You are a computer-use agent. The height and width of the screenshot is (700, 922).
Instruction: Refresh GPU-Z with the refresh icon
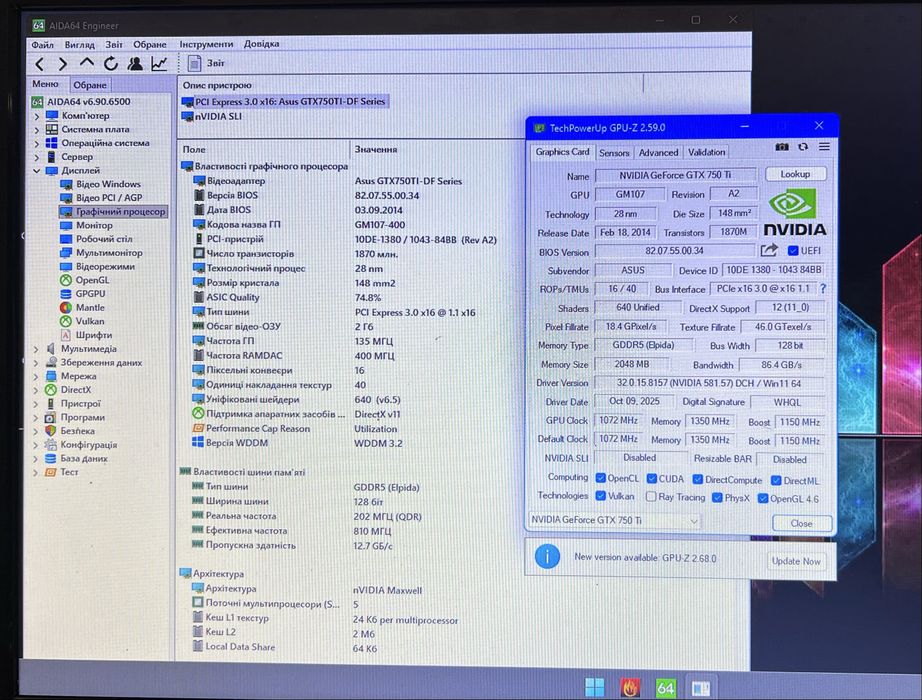803,146
